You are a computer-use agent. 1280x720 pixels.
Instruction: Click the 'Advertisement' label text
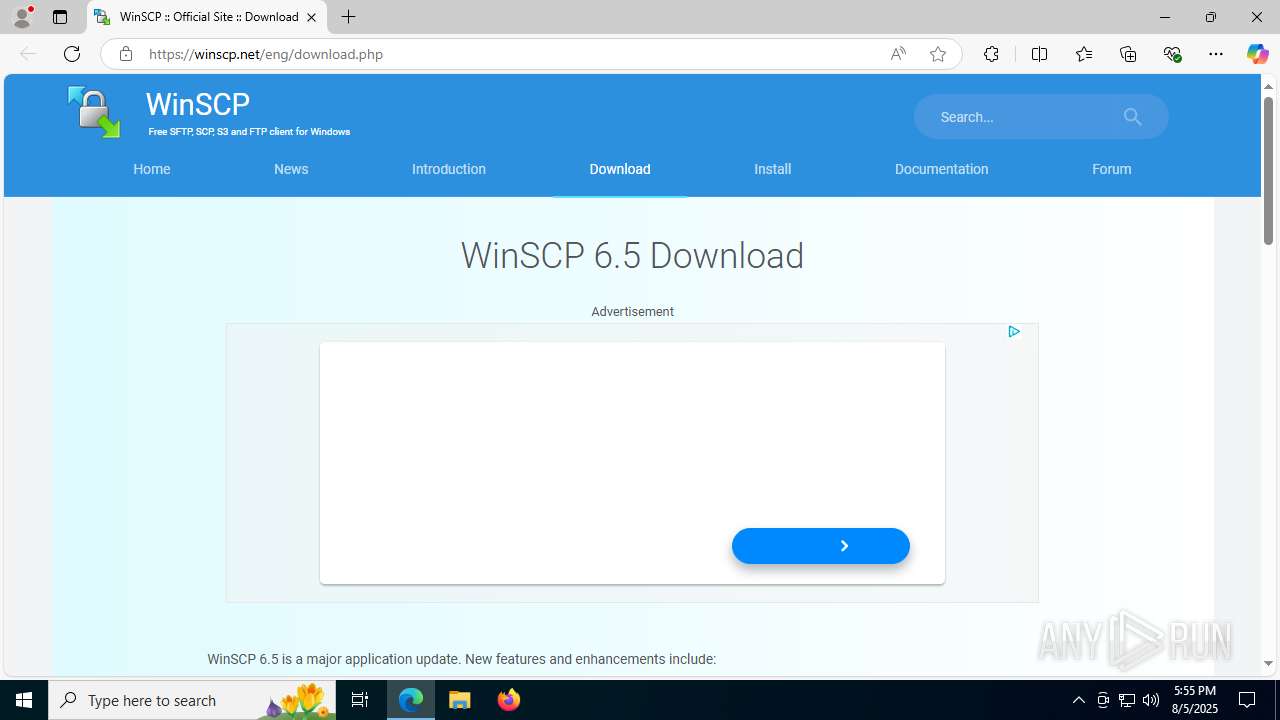(632, 311)
